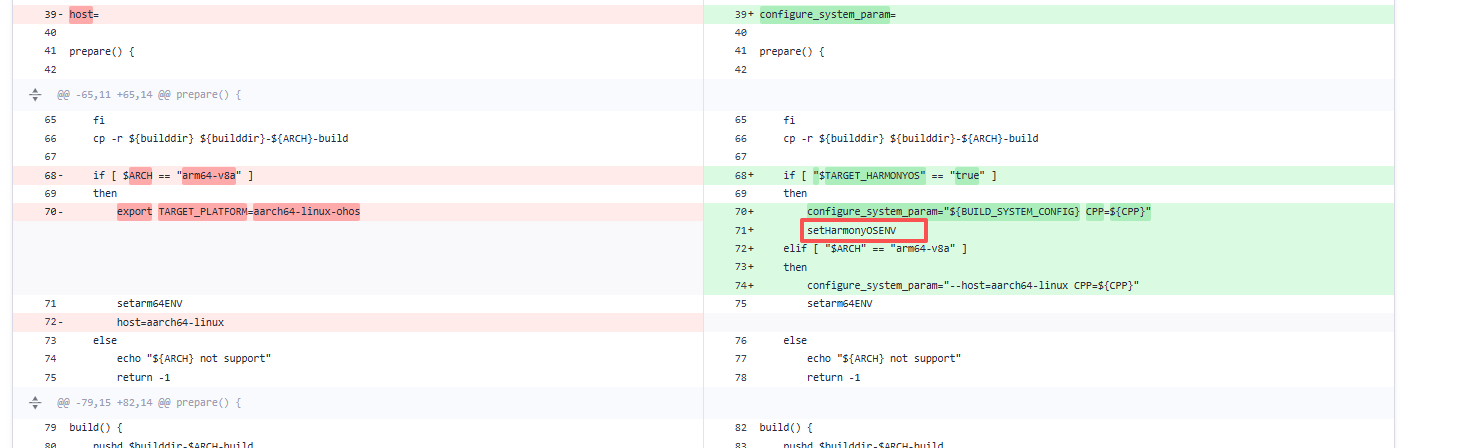Click the removed line 'host='
Screen dimensions: 1468x448
tap(358, 15)
